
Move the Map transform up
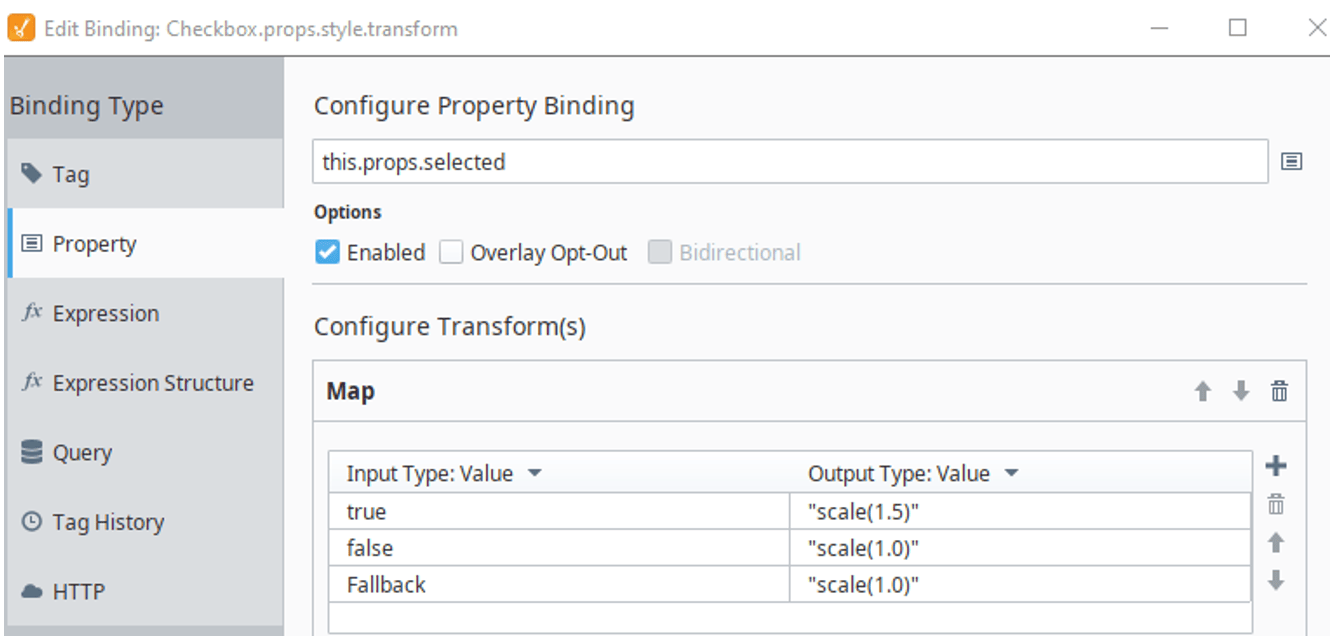1203,392
